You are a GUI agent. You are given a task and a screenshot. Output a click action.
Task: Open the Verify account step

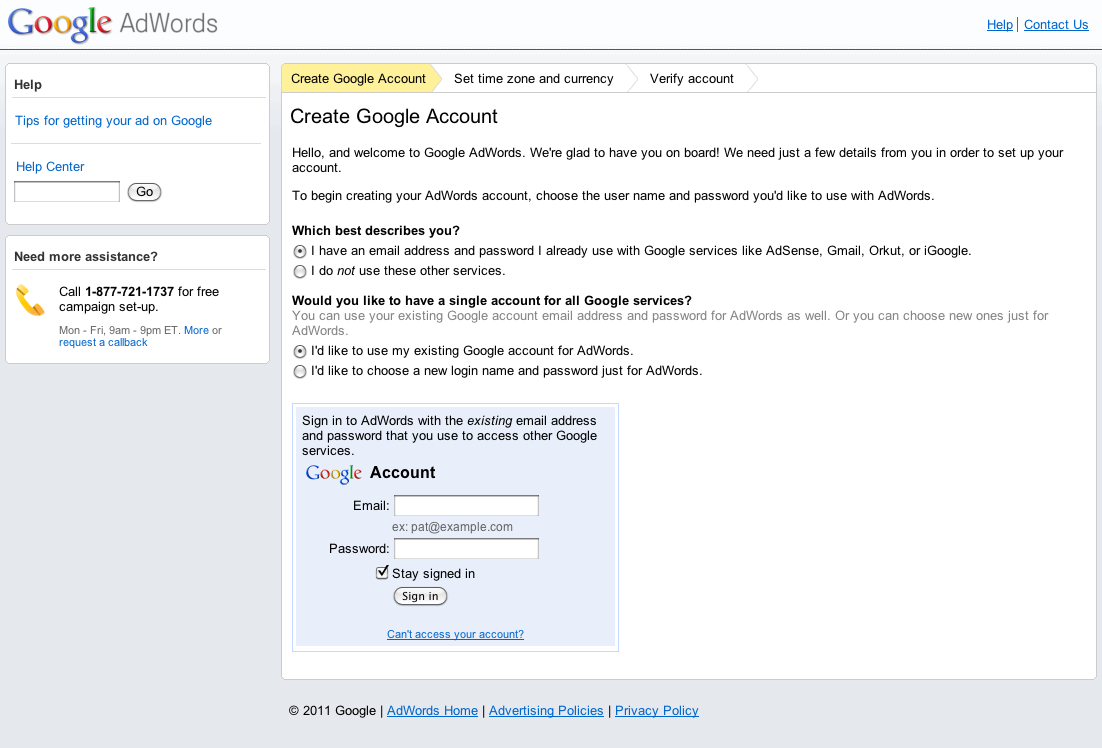point(692,79)
